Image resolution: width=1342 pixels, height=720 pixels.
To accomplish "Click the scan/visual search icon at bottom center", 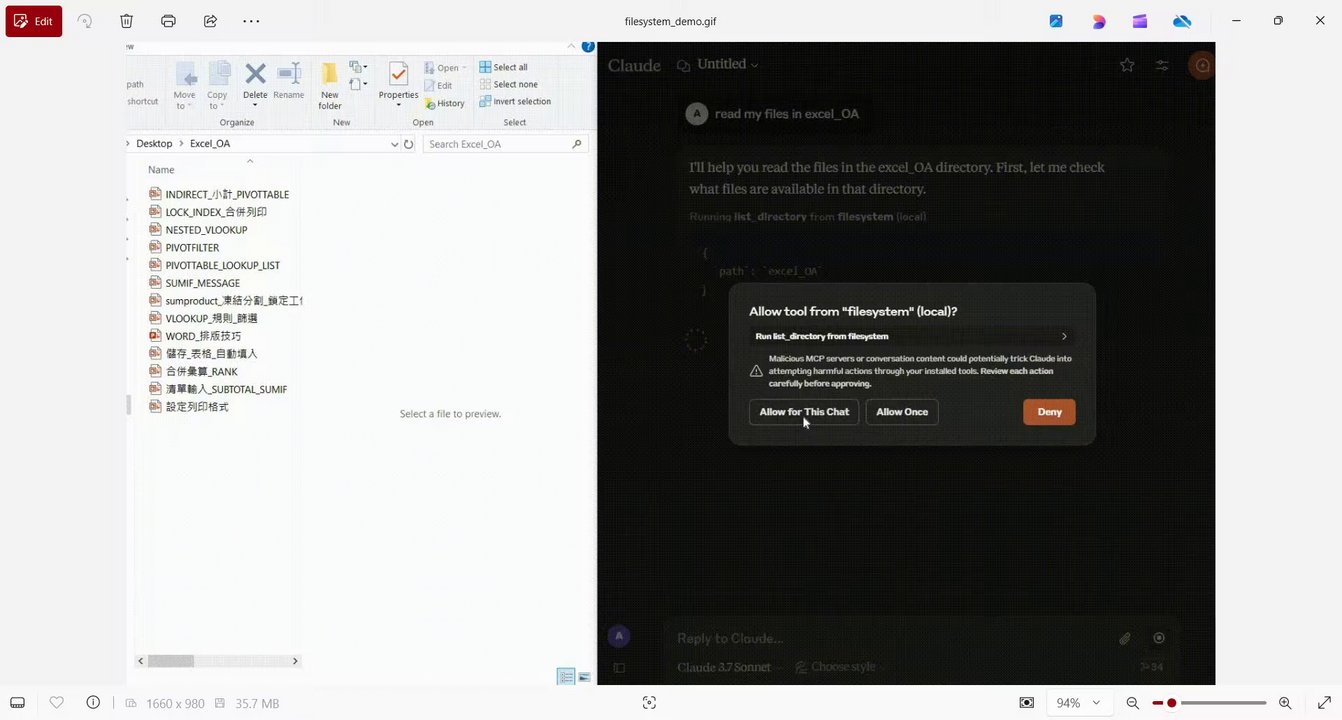I will click(649, 703).
